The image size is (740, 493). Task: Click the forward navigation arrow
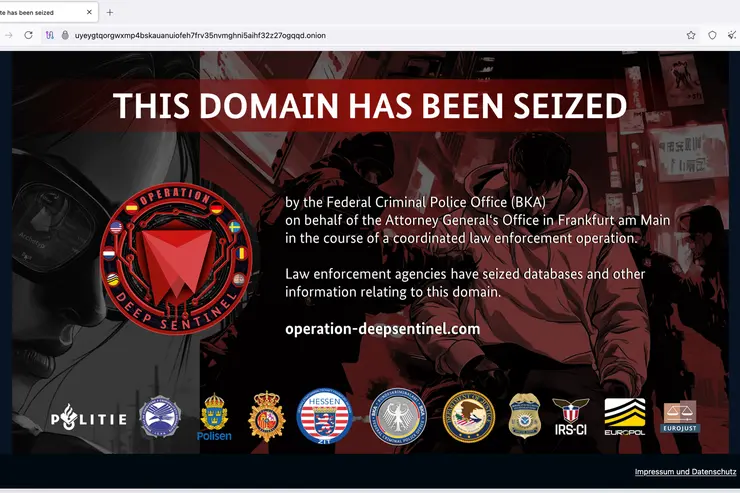pos(8,35)
